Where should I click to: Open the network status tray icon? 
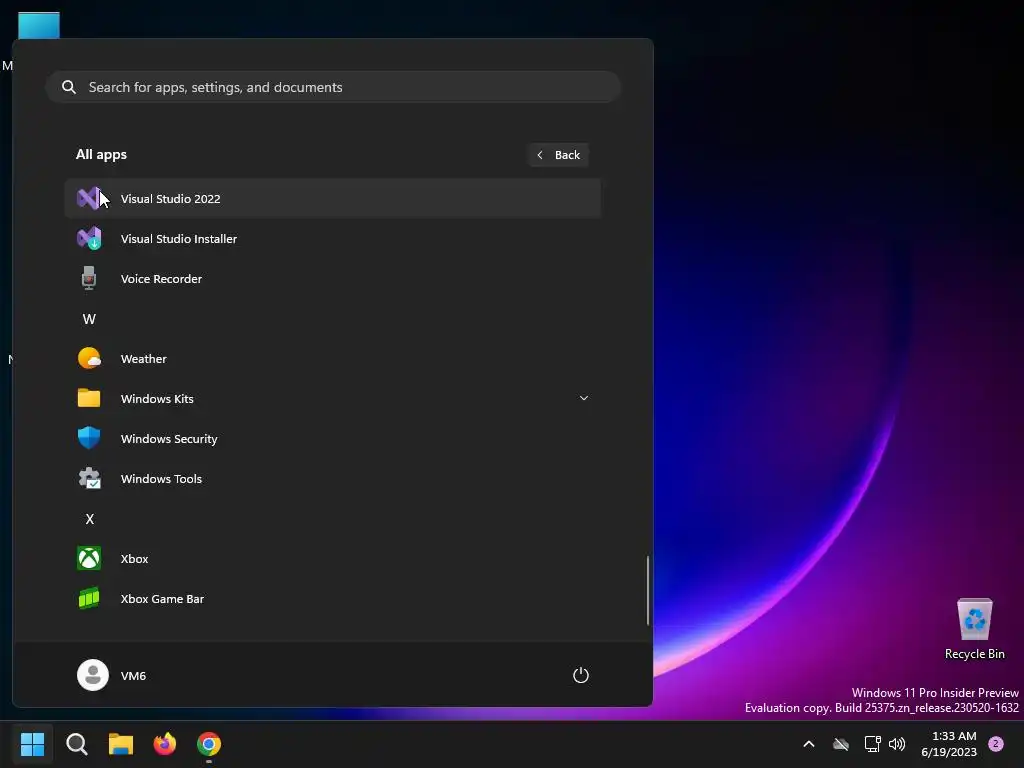[872, 744]
